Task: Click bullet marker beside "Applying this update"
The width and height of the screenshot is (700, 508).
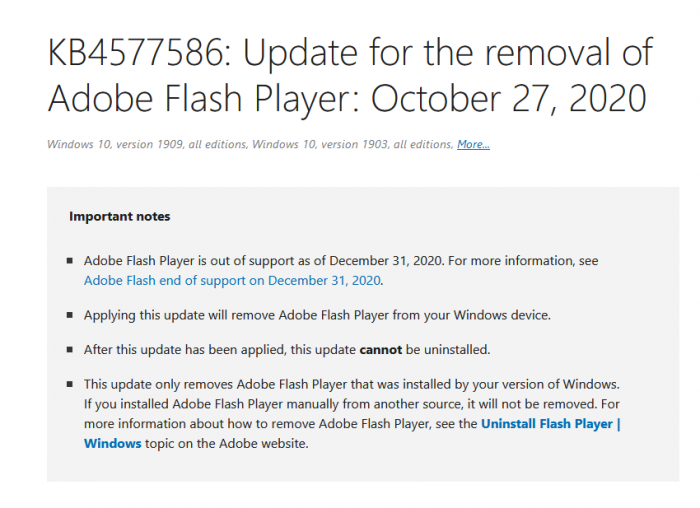Action: (69, 315)
